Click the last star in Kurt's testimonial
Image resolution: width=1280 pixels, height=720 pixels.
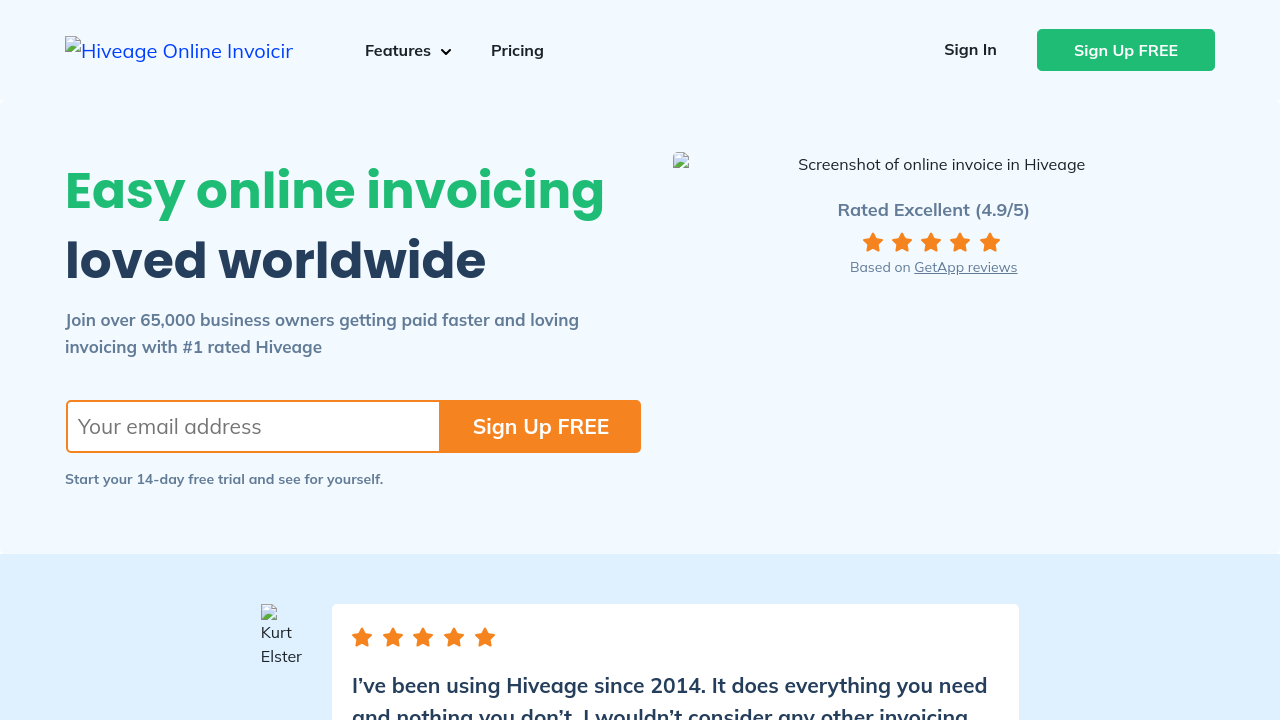[x=485, y=637]
